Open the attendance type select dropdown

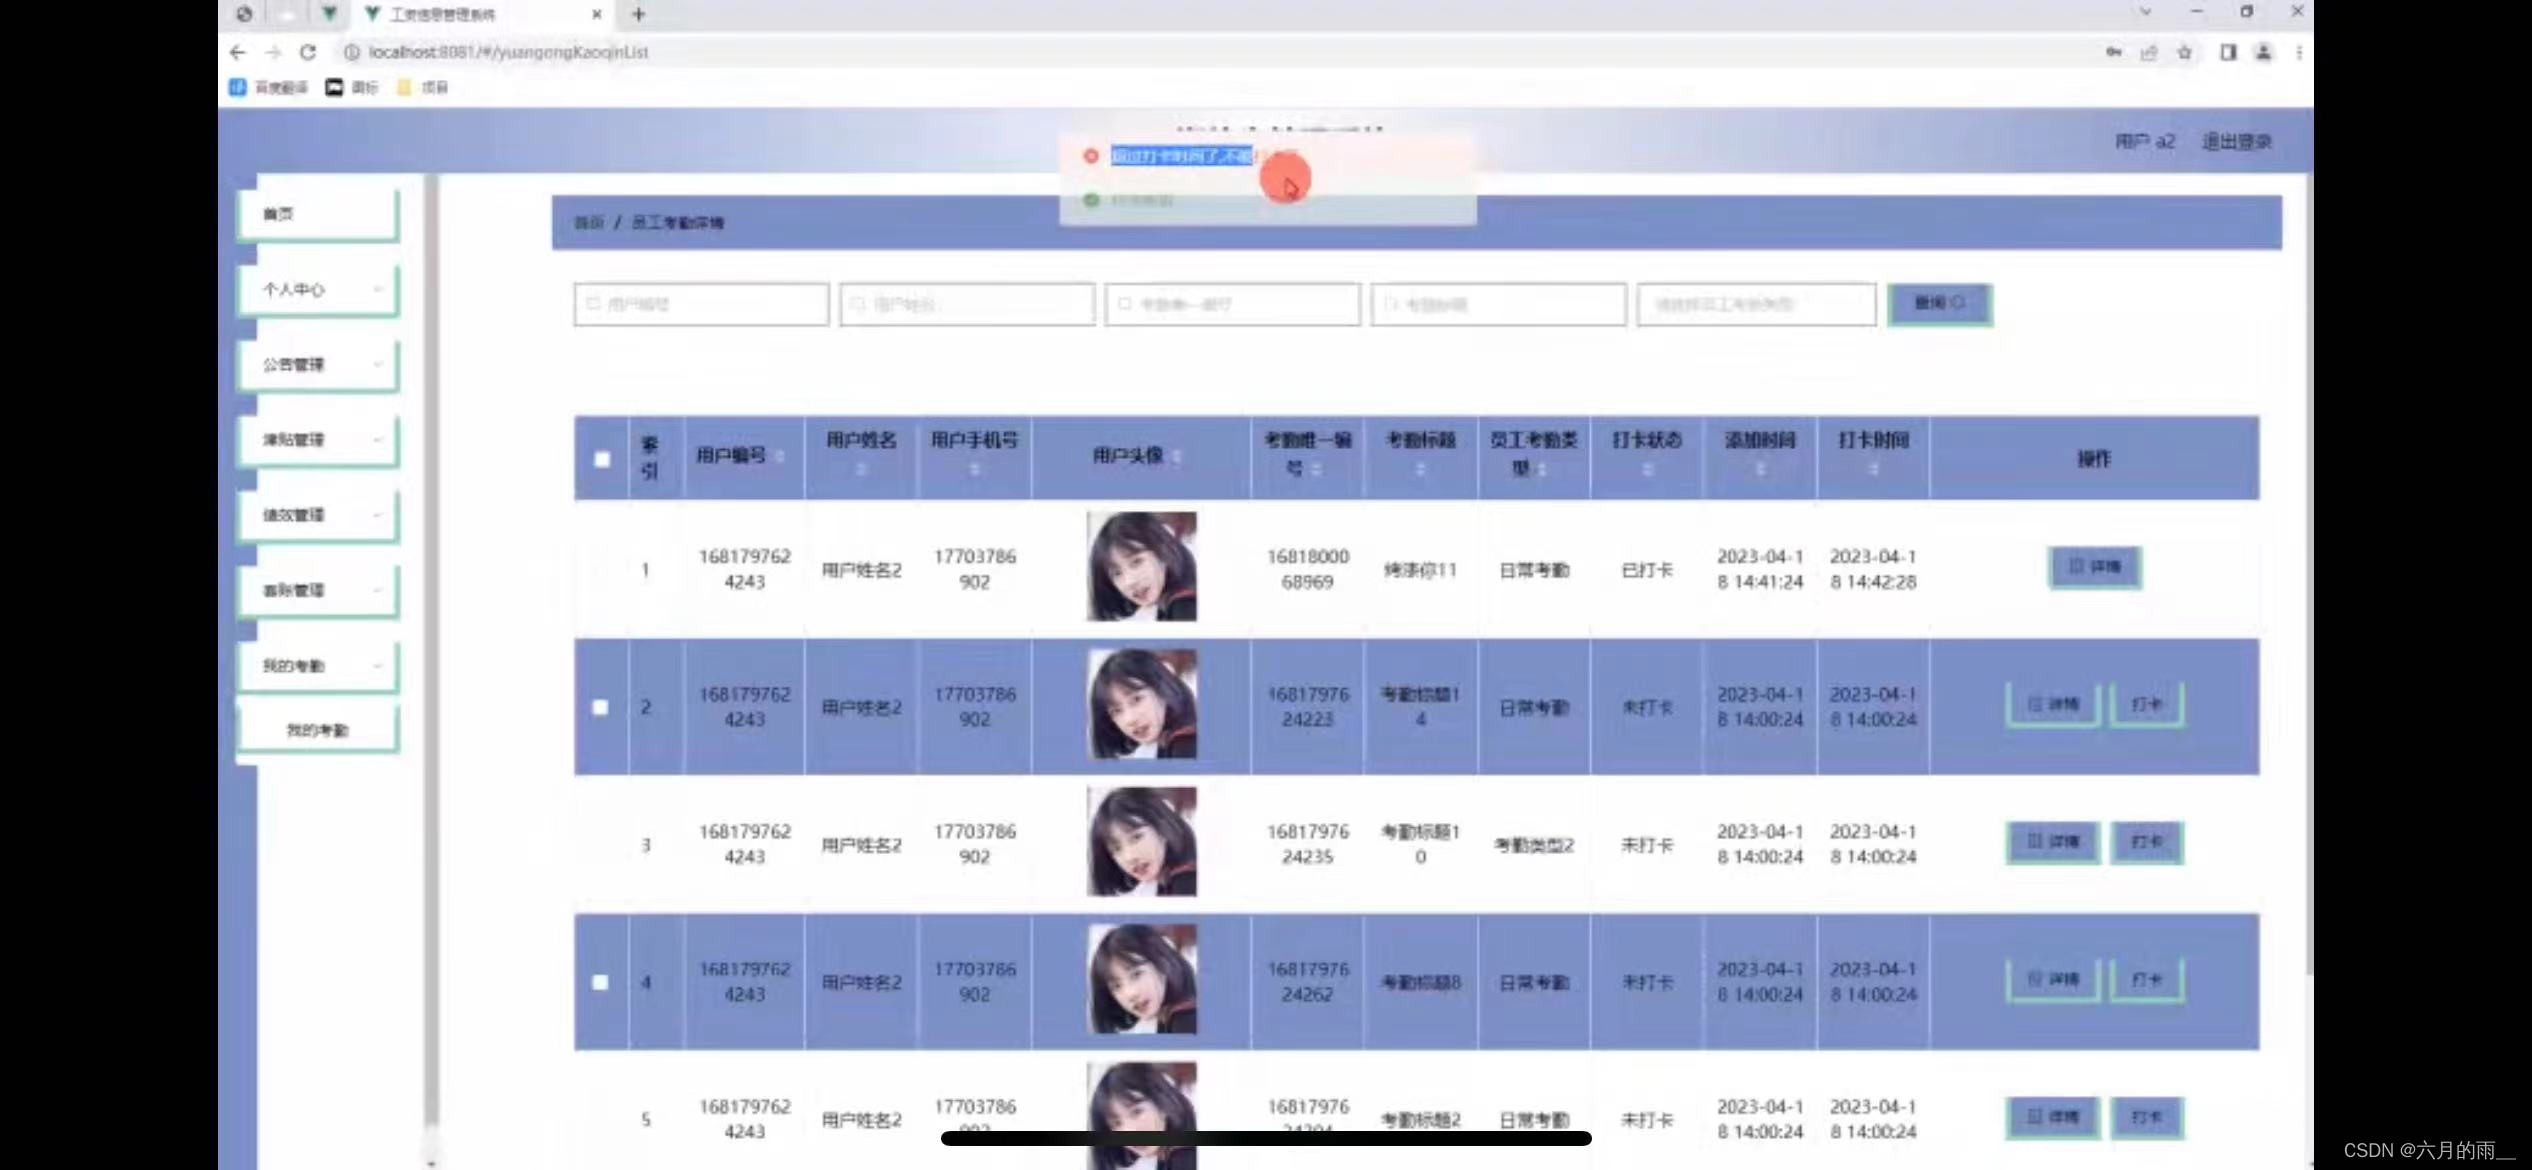point(1755,304)
